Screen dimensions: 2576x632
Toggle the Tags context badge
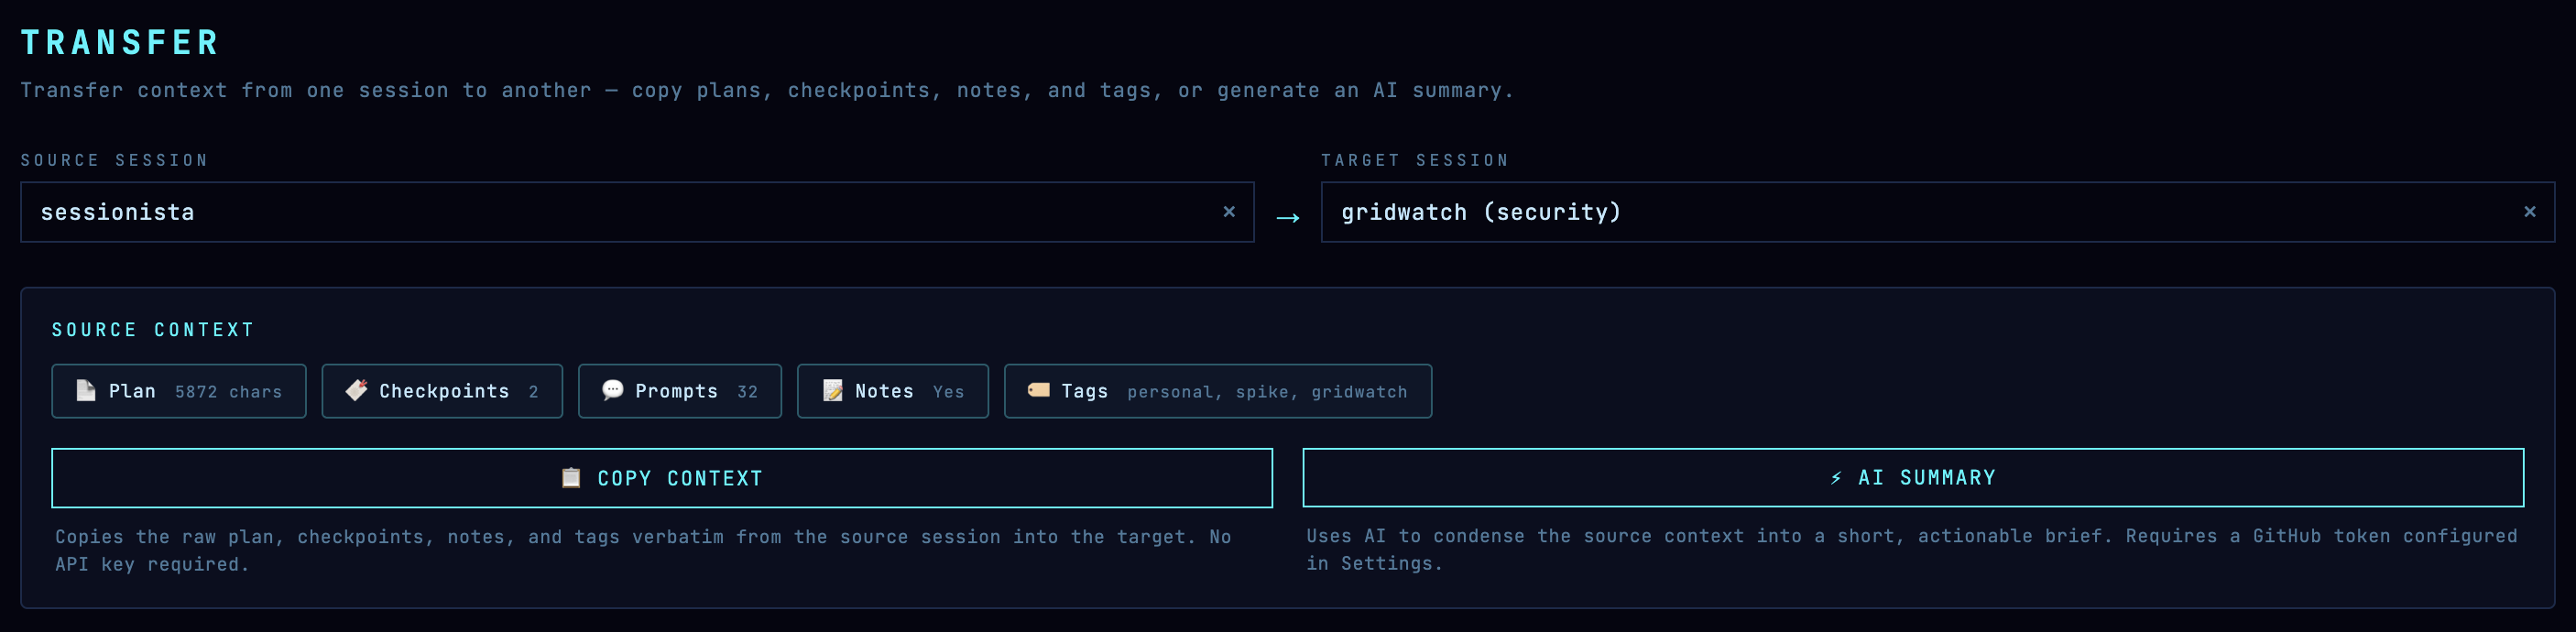pyautogui.click(x=1217, y=391)
